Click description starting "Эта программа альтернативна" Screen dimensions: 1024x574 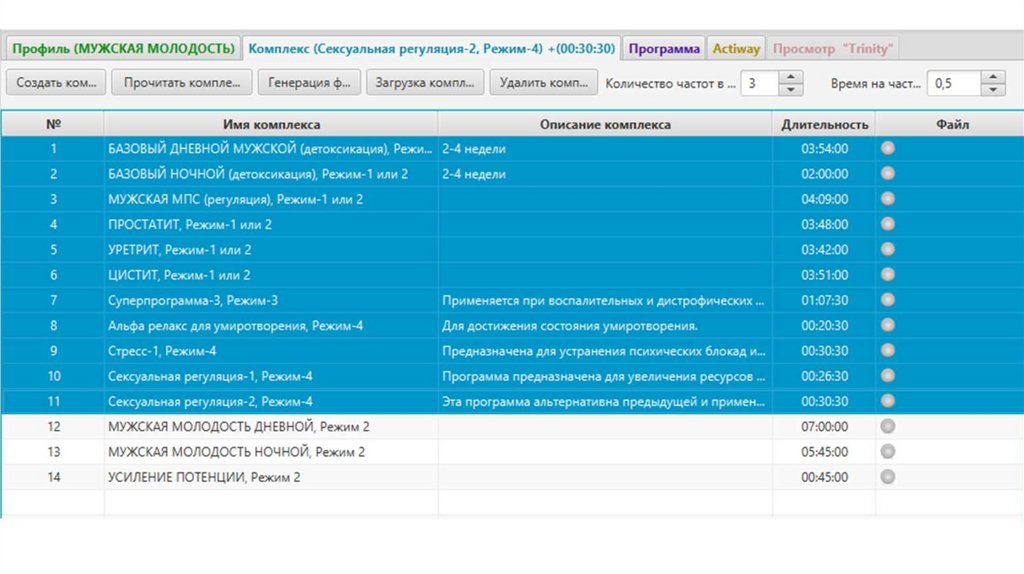(x=603, y=401)
